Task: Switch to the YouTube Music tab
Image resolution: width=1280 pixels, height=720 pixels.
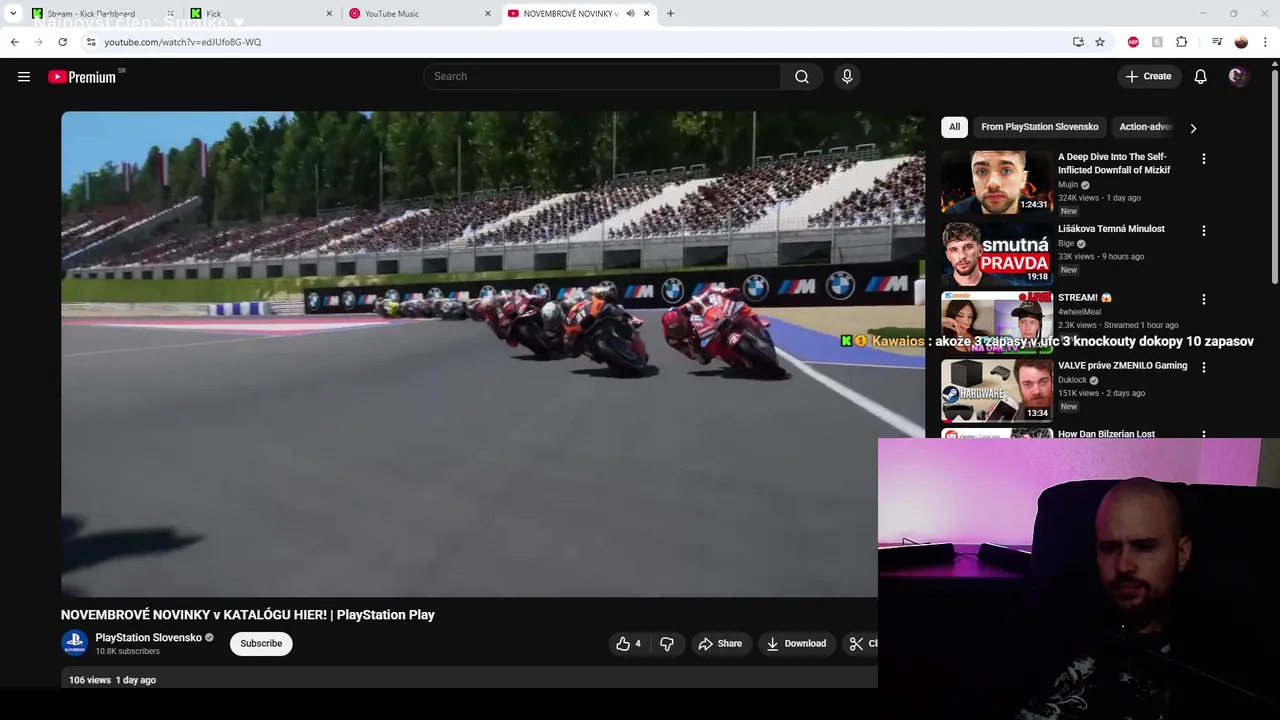Action: click(x=420, y=14)
